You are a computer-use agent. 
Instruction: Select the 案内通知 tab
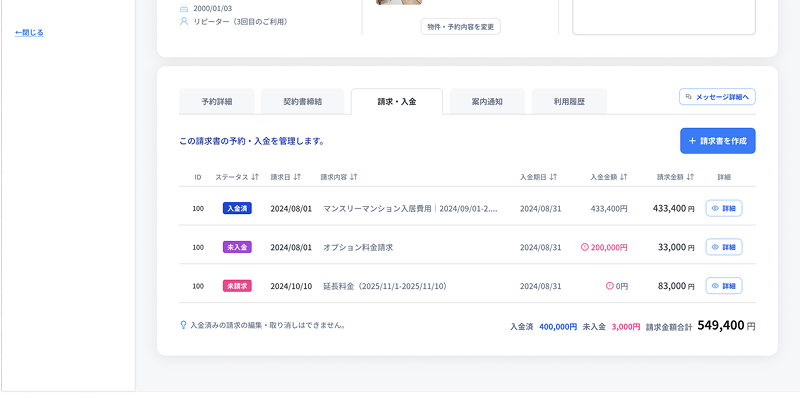point(487,102)
